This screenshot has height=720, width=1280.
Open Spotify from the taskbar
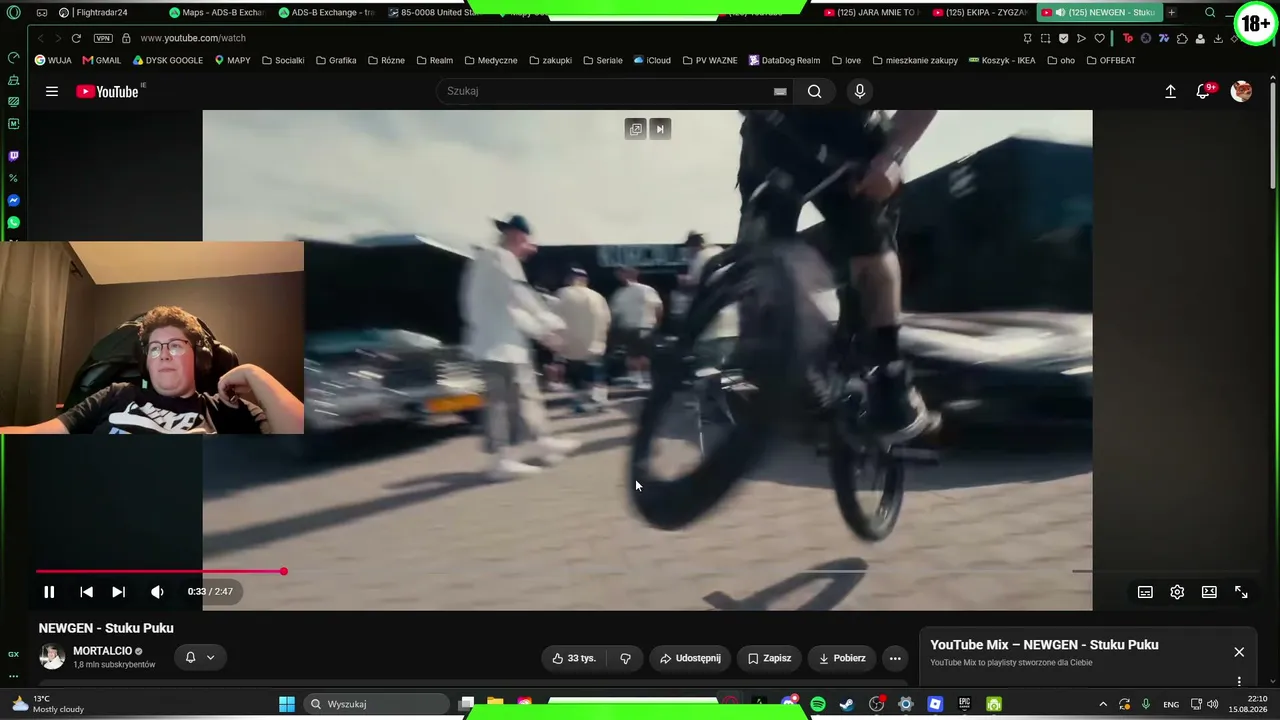pos(818,704)
